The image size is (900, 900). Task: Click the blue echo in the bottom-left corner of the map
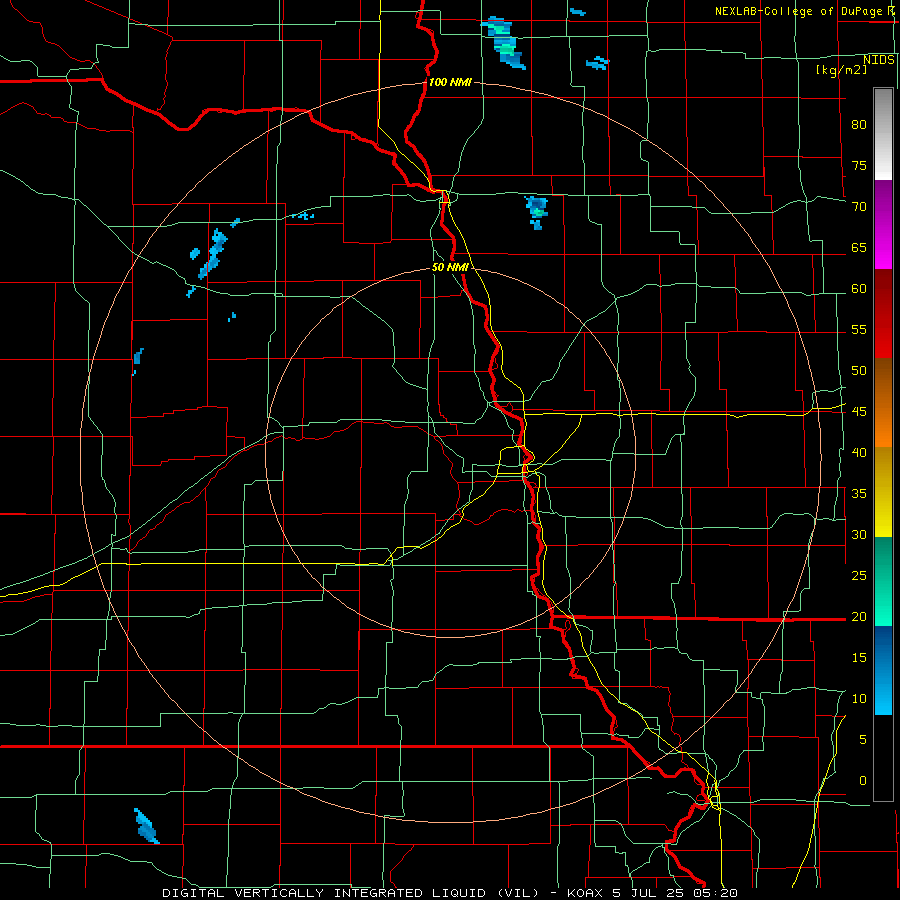point(146,826)
